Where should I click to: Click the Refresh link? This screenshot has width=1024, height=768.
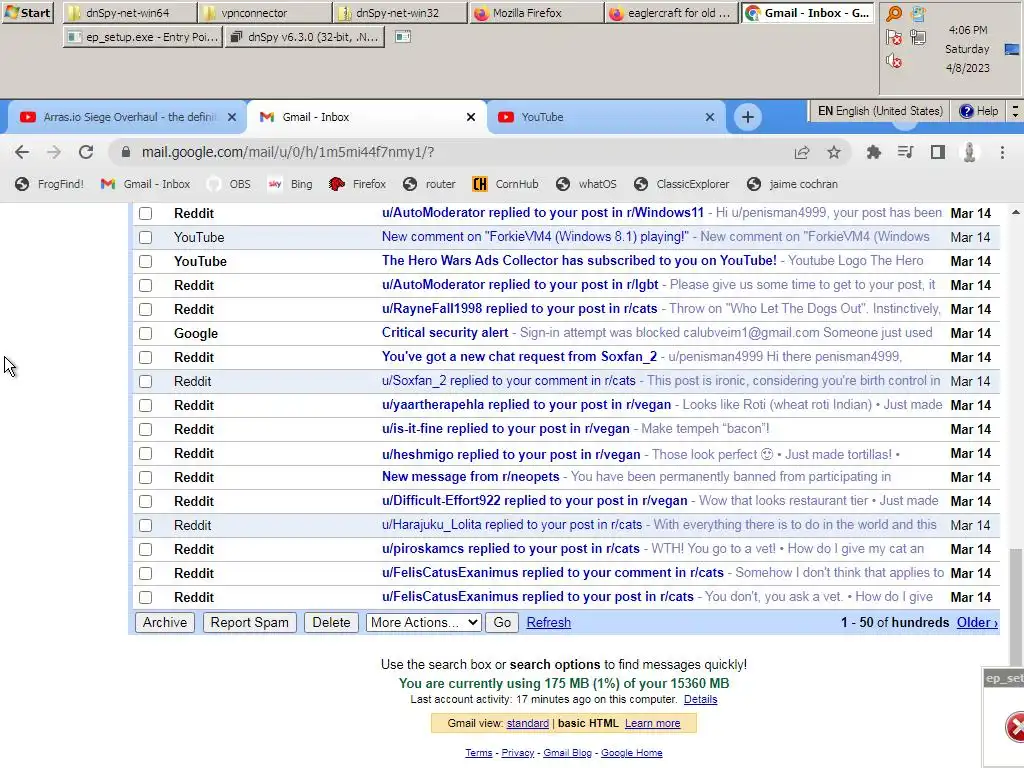click(x=549, y=622)
